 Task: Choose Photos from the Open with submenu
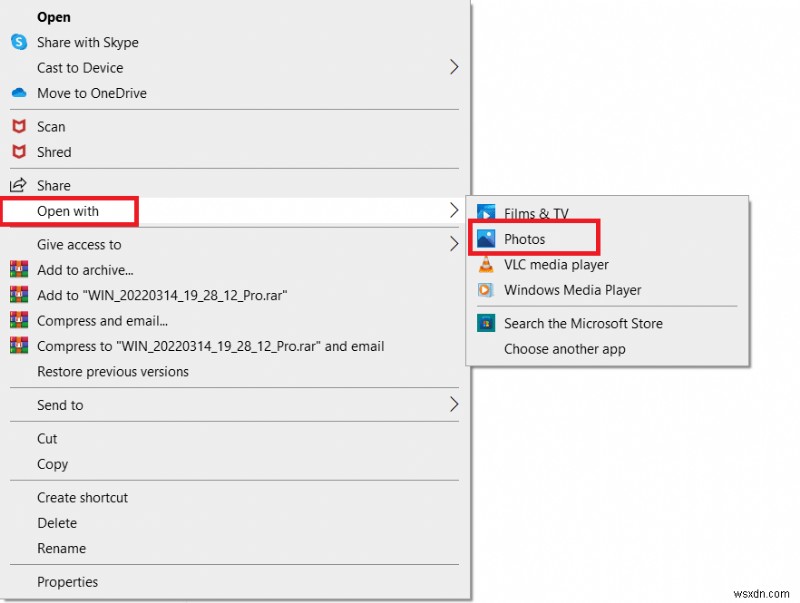click(526, 238)
